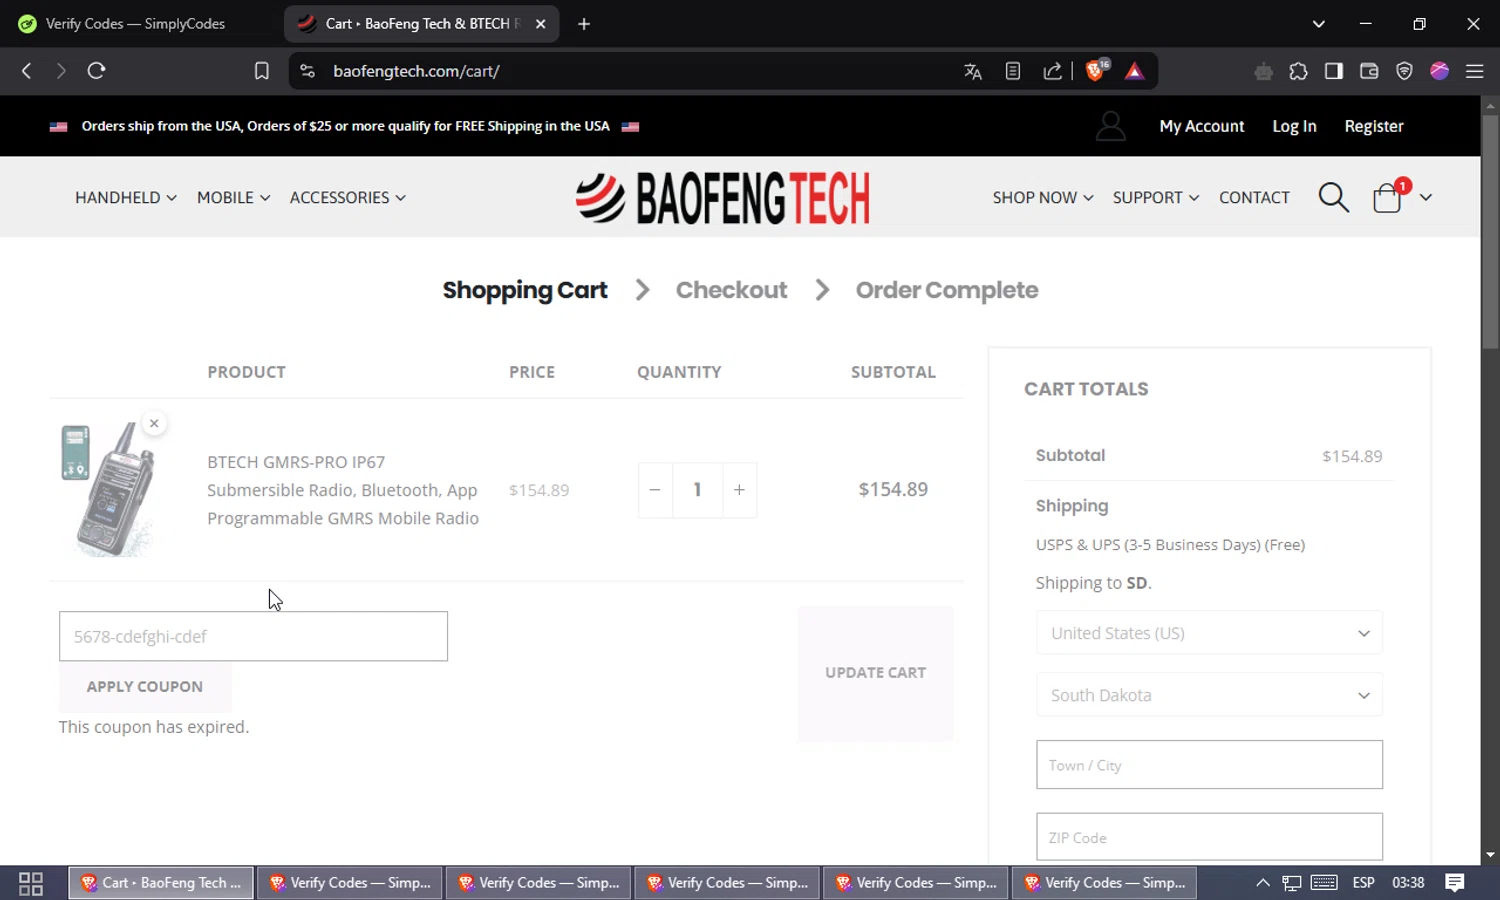The height and width of the screenshot is (900, 1500).
Task: Click the coupon code input field
Action: pos(253,636)
